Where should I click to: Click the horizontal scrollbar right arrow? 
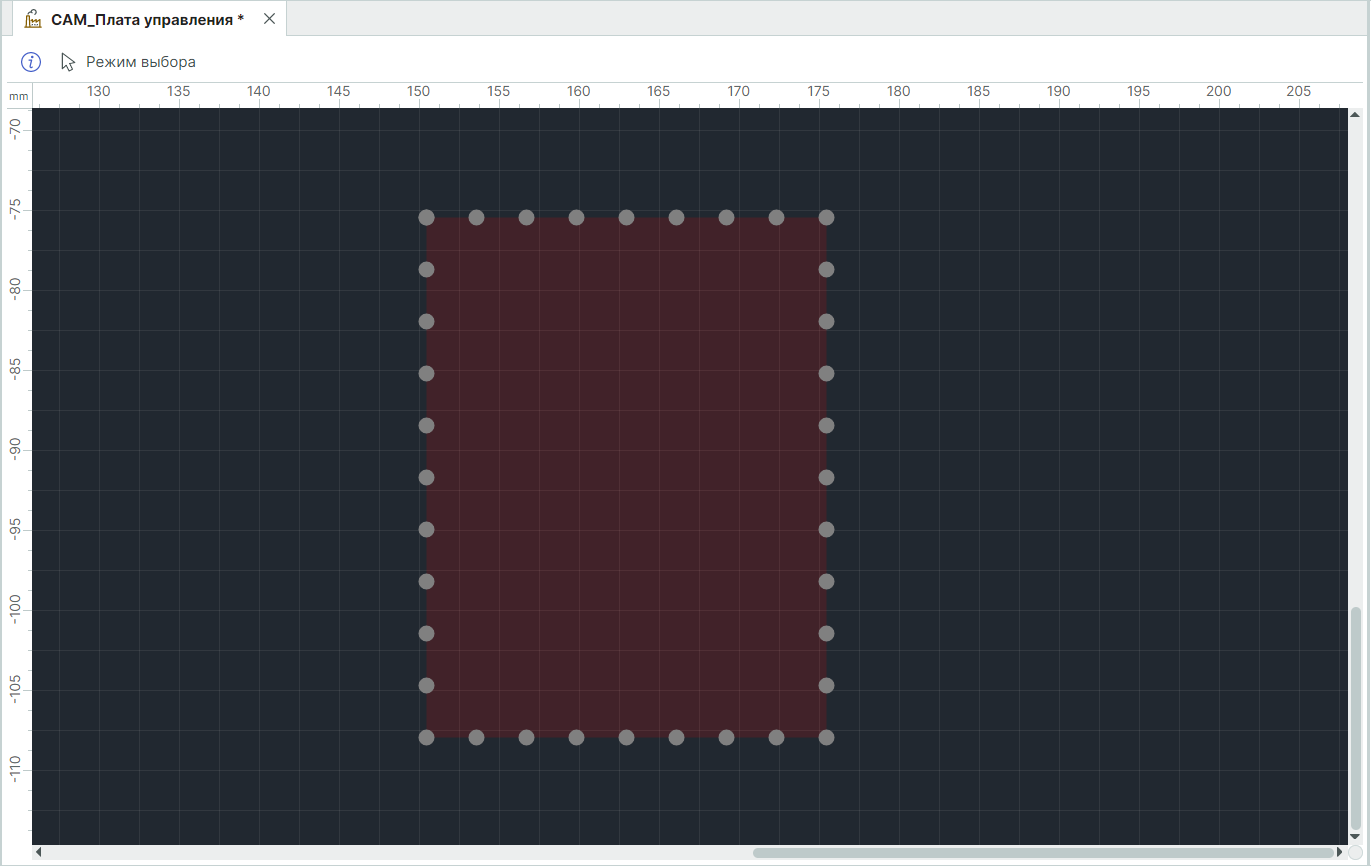pyautogui.click(x=1340, y=853)
